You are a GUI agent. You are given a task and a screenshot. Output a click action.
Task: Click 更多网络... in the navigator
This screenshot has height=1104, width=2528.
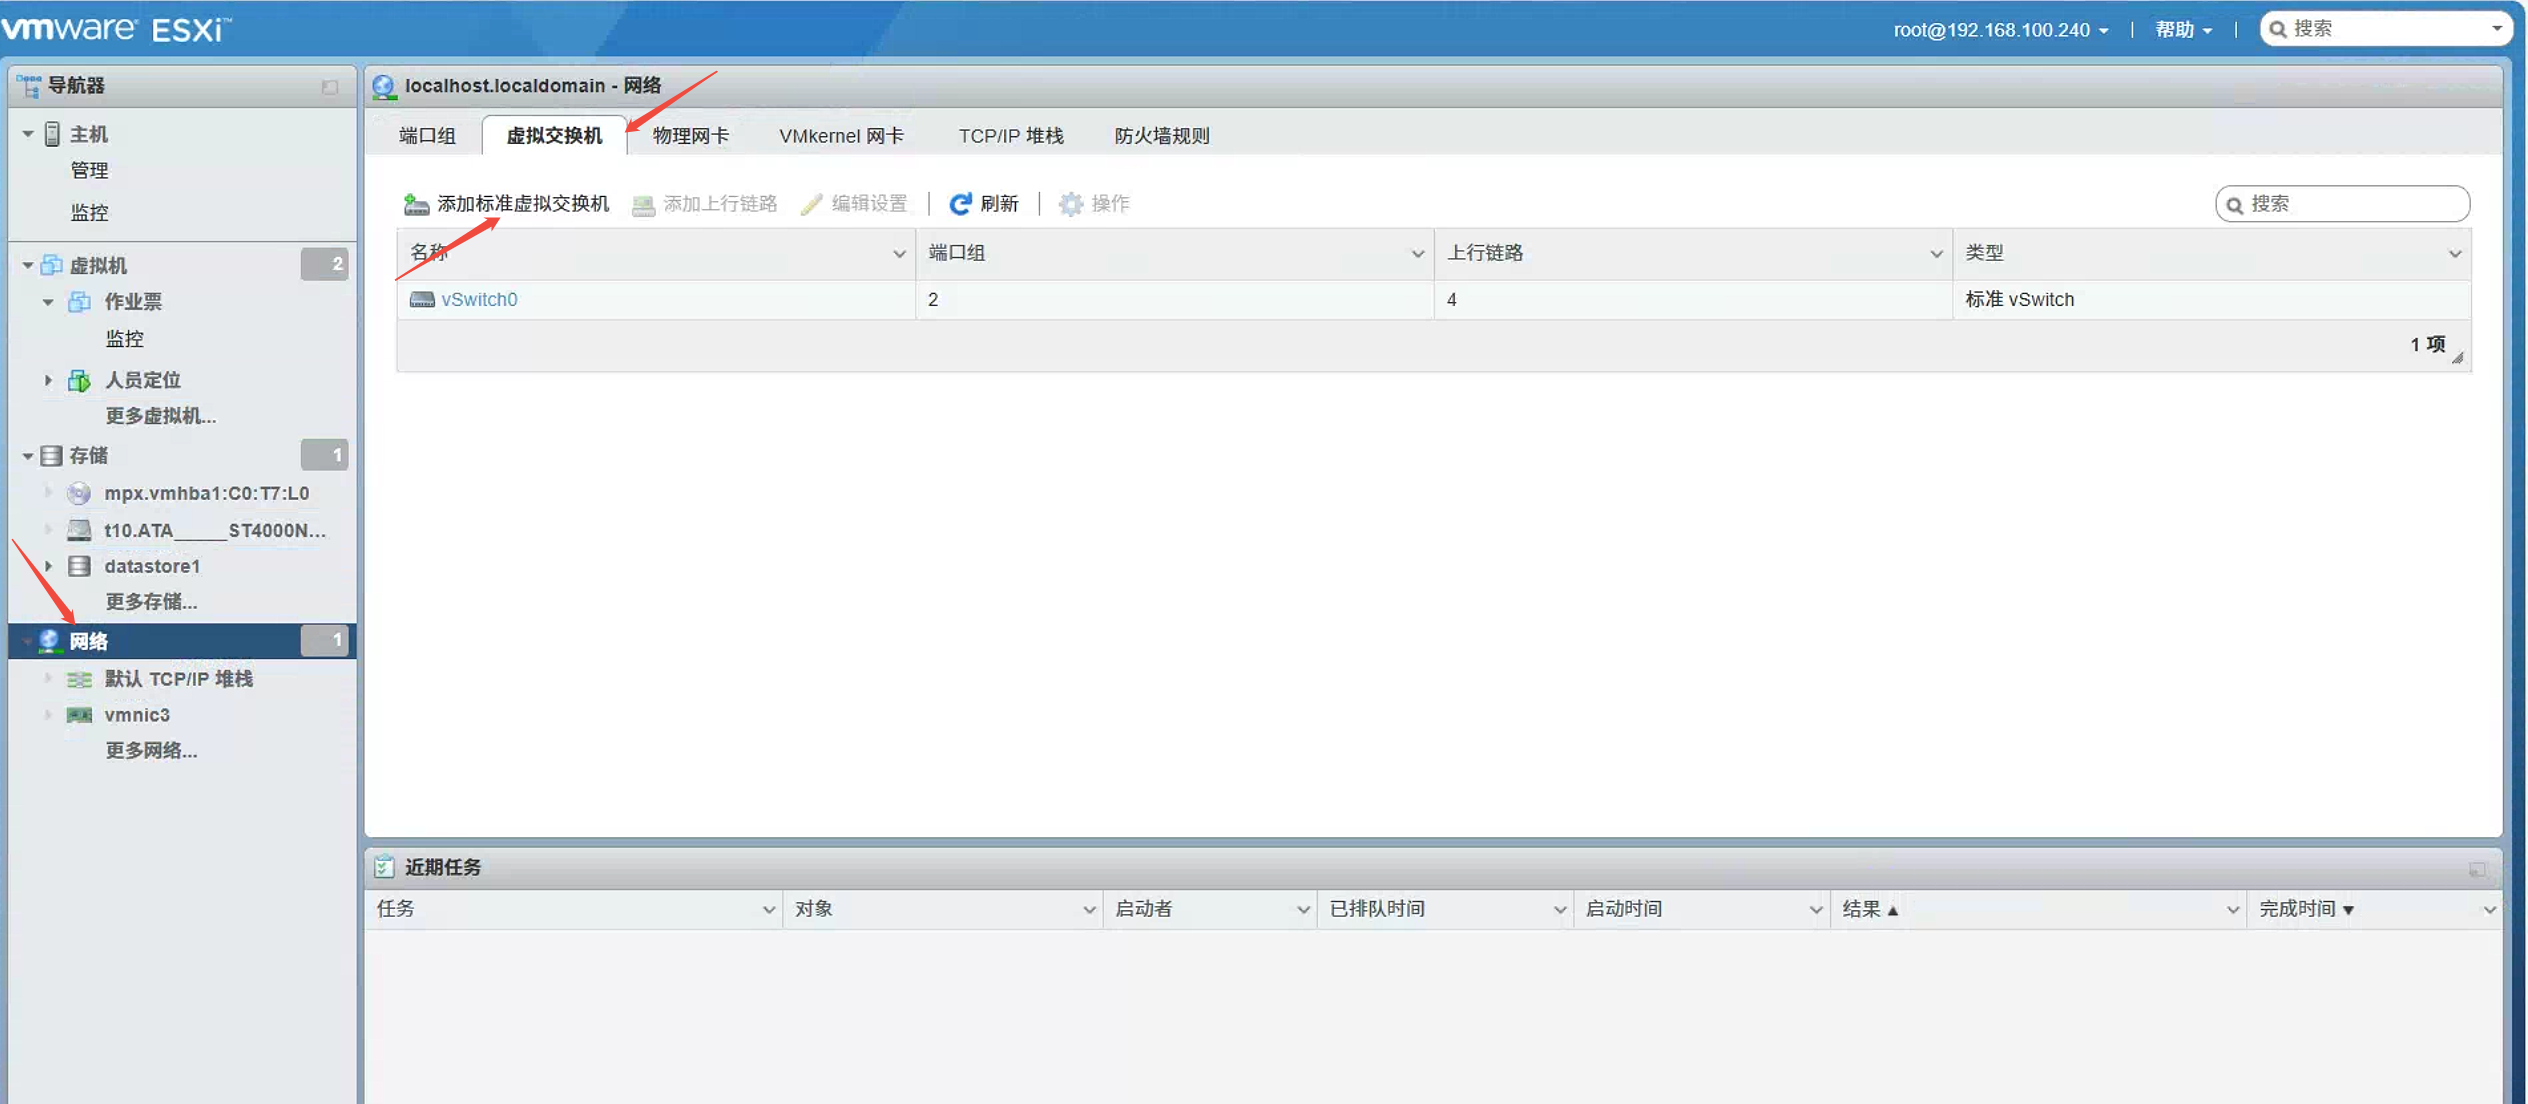151,751
